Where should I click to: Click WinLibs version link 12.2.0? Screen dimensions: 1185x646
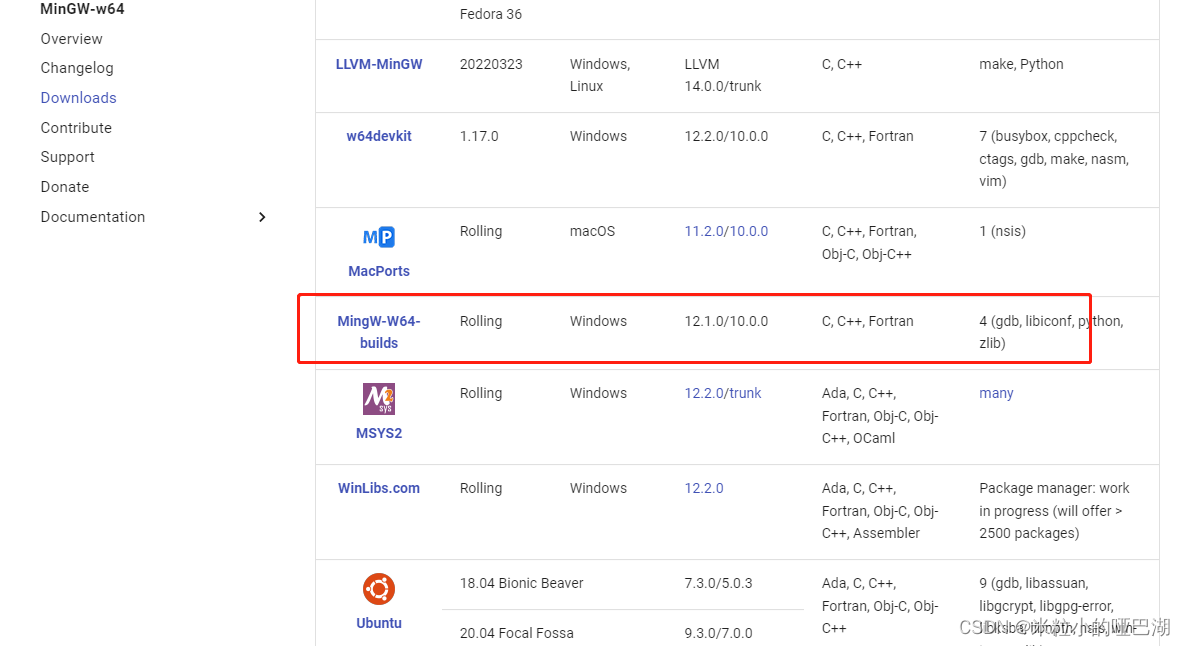(x=704, y=488)
